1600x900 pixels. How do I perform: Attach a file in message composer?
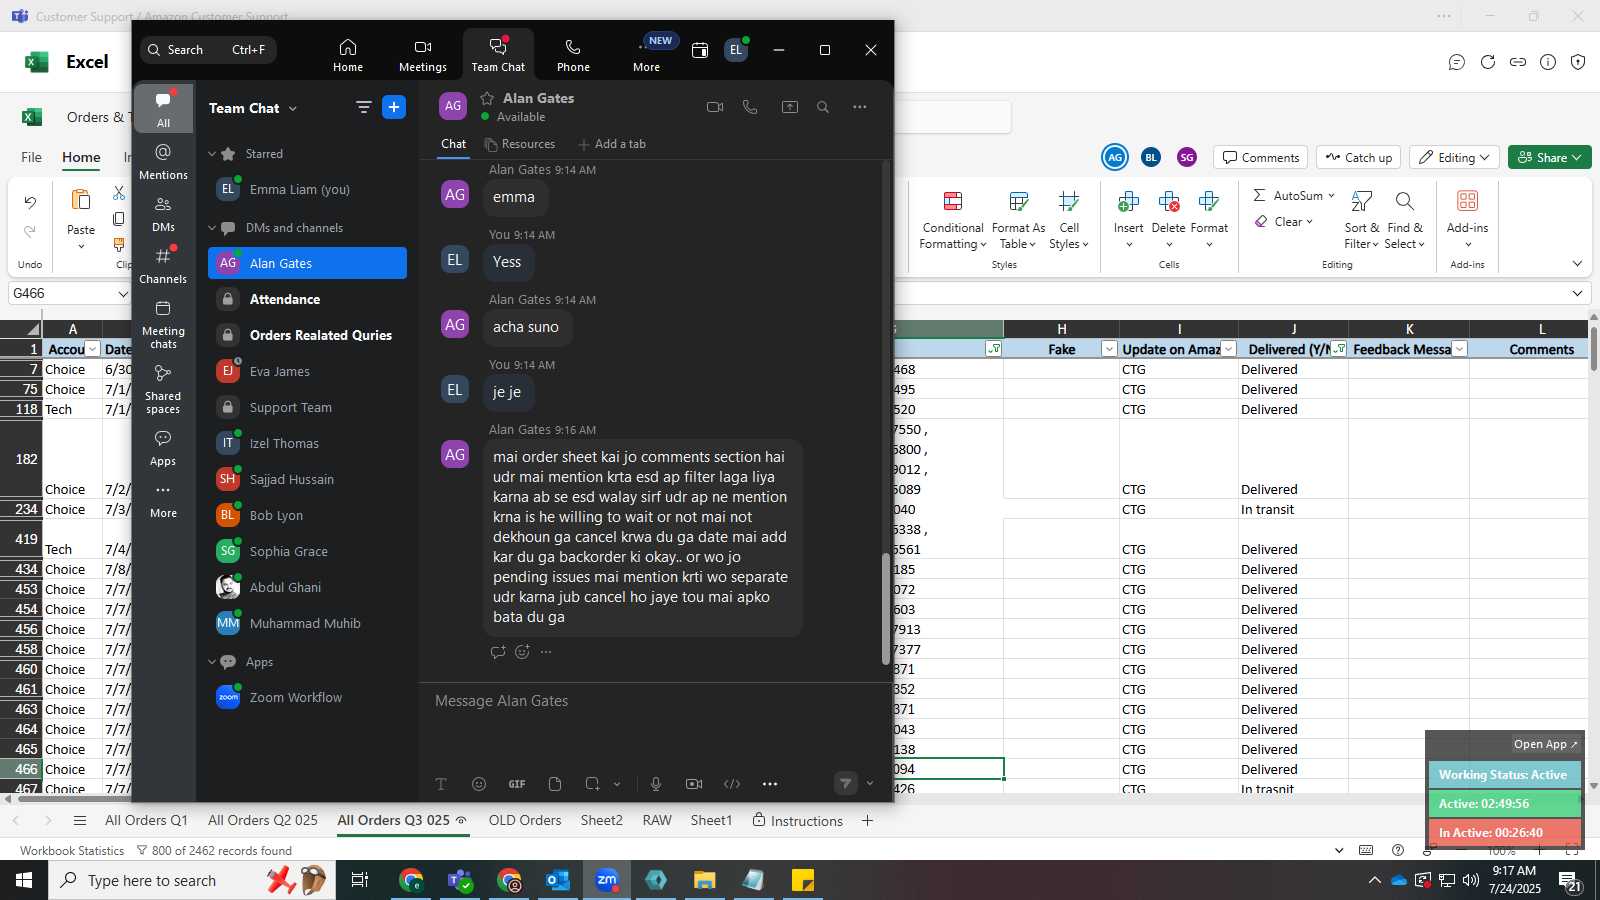[555, 784]
